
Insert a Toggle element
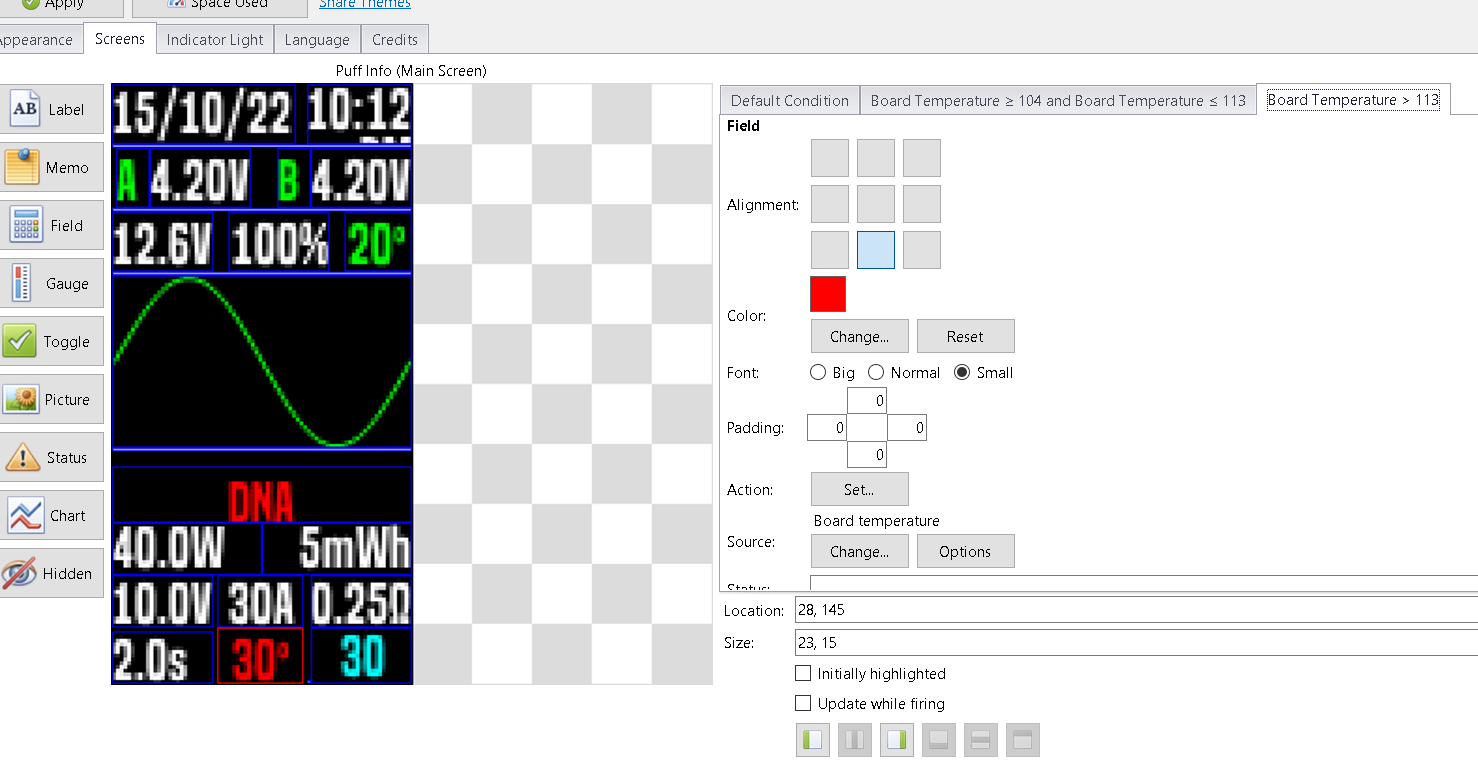coord(52,342)
